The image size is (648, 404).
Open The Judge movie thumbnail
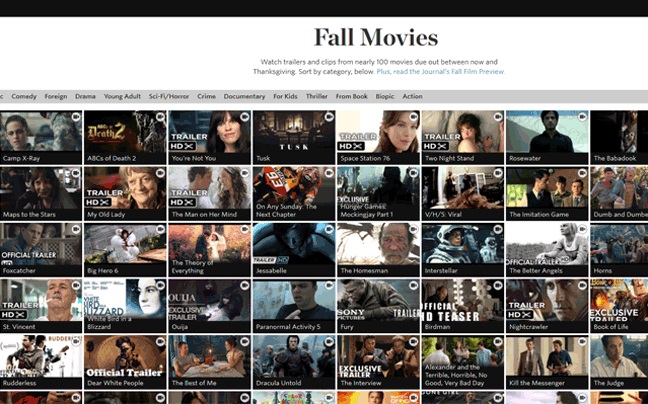619,362
